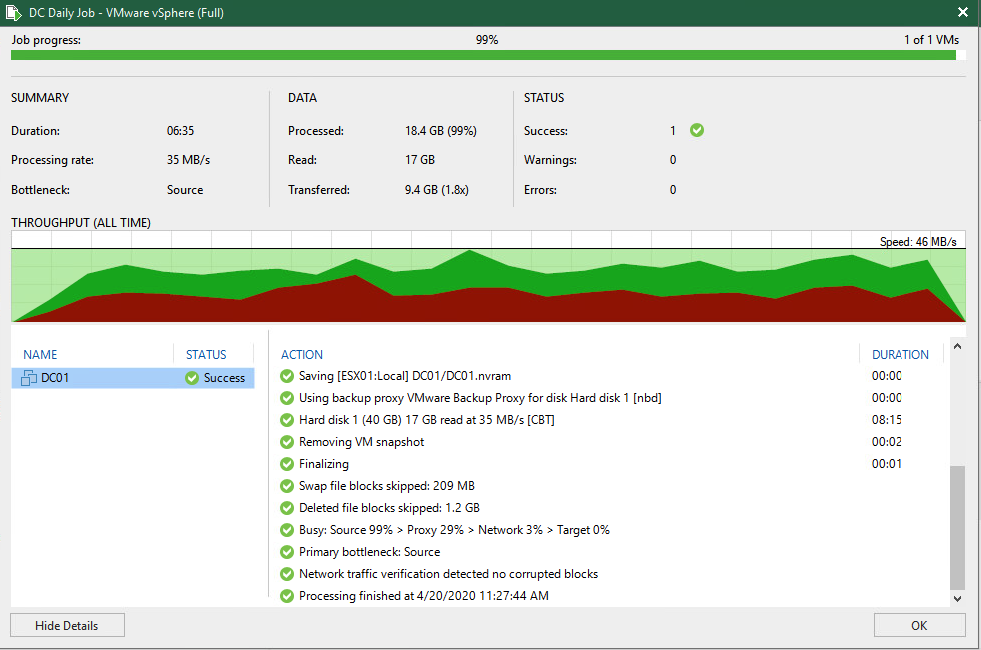Select 'Busy: Source 99% > Proxy 29%' entry

(454, 530)
